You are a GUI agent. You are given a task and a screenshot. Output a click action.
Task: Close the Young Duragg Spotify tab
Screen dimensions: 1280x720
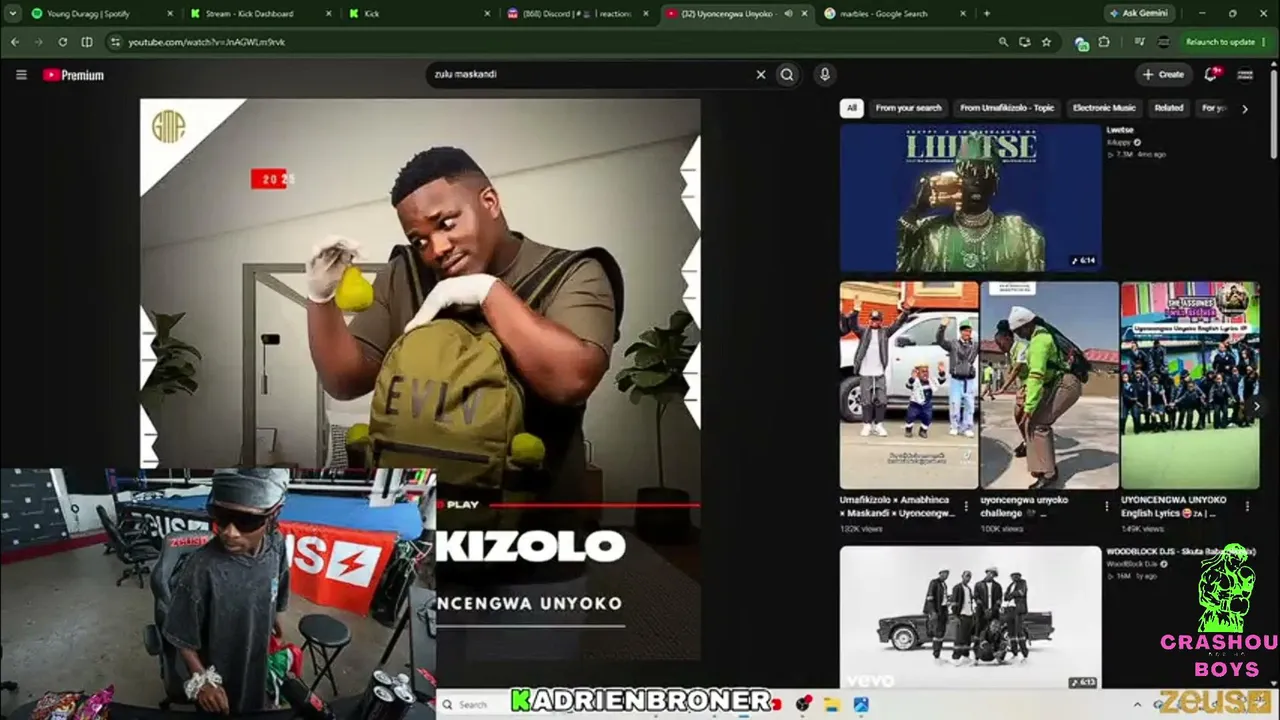click(x=169, y=14)
